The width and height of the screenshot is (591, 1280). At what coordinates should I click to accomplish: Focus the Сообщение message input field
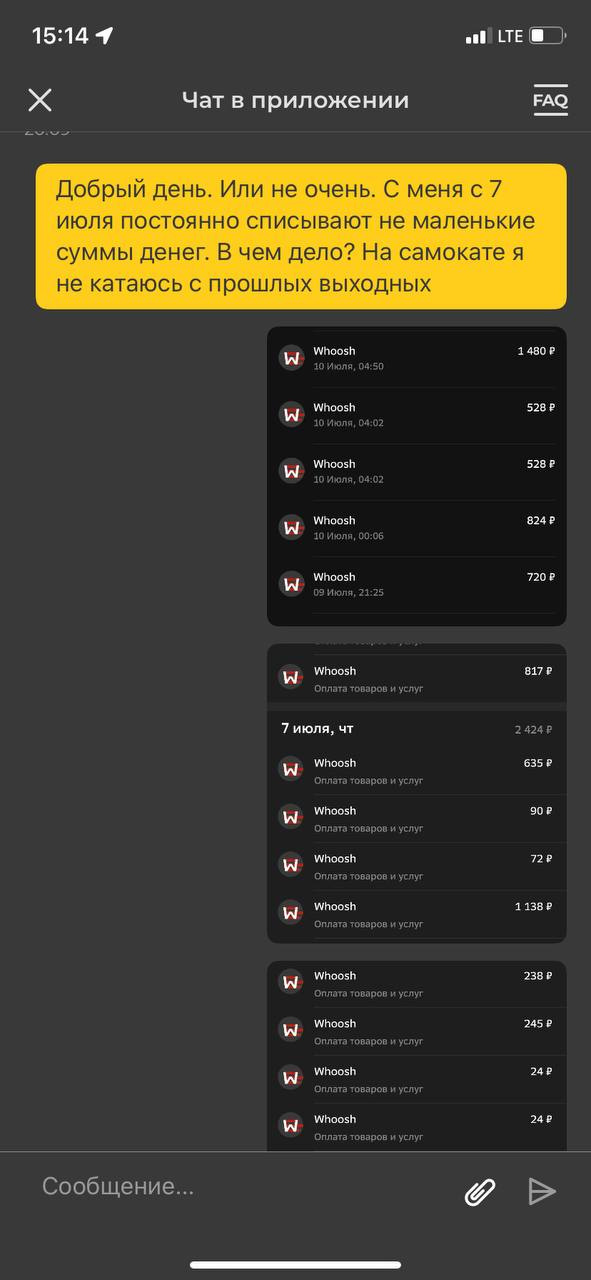[240, 1187]
